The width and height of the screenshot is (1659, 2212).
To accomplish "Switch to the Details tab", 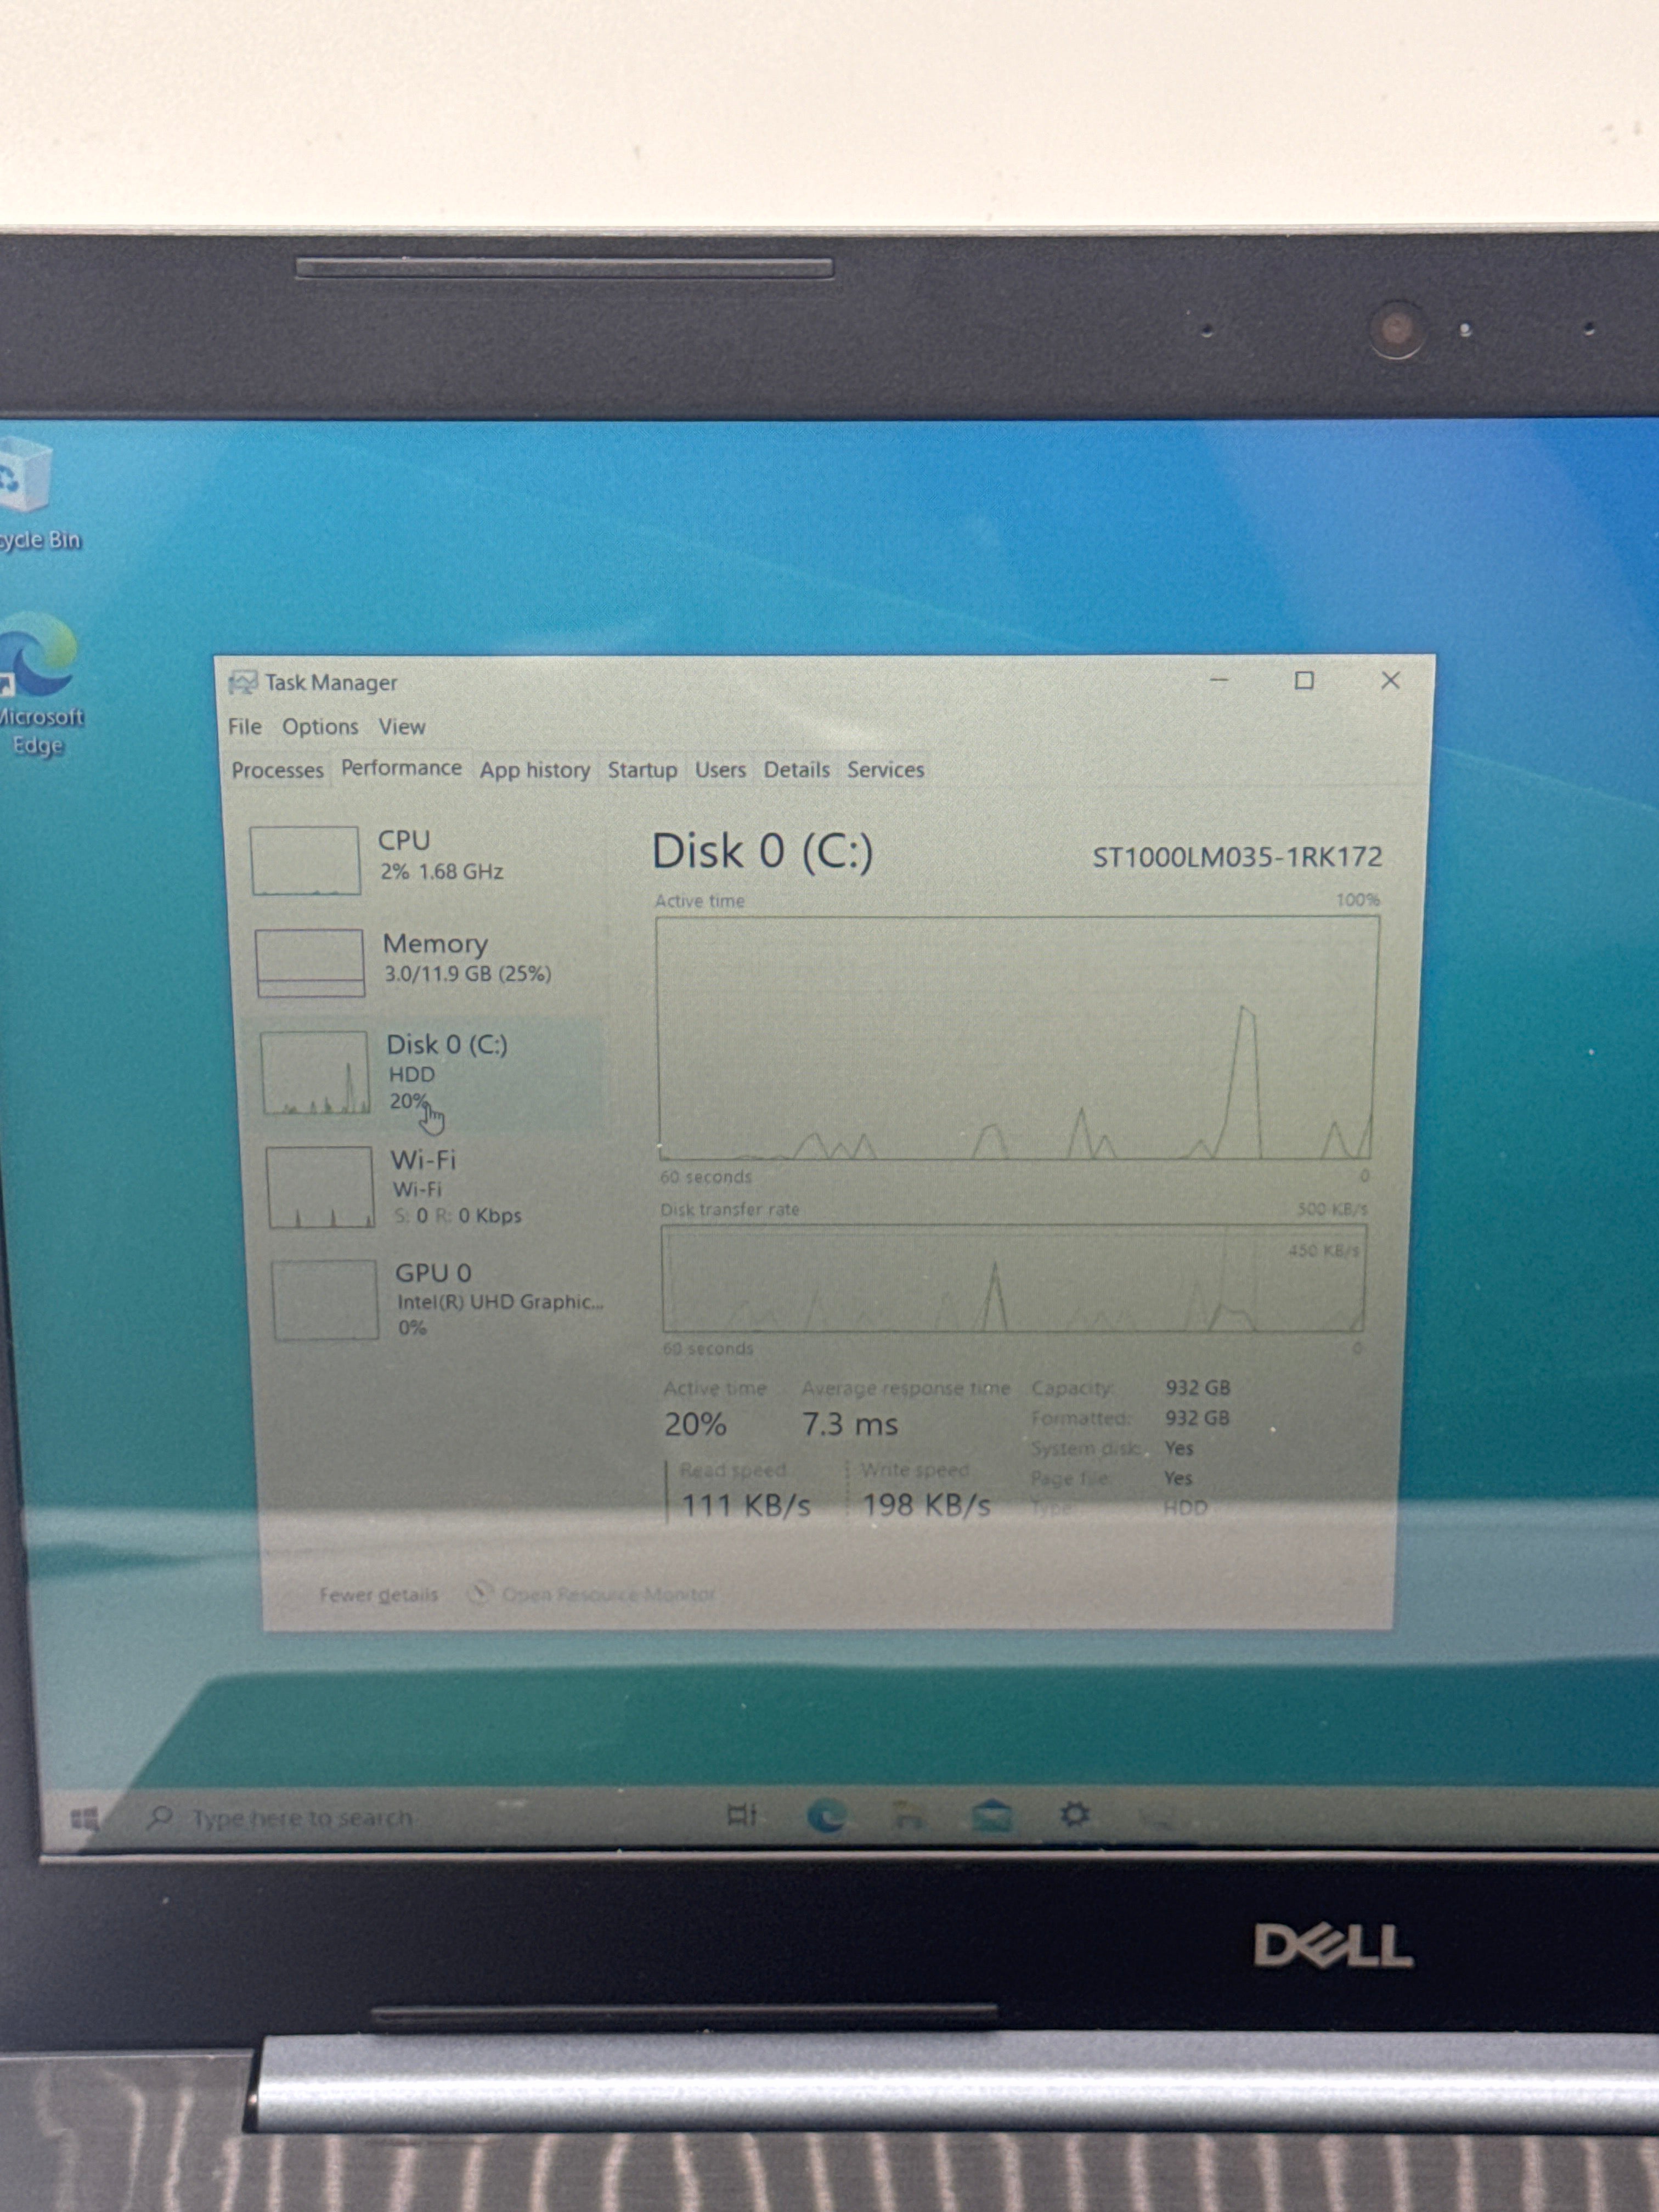I will tap(796, 770).
